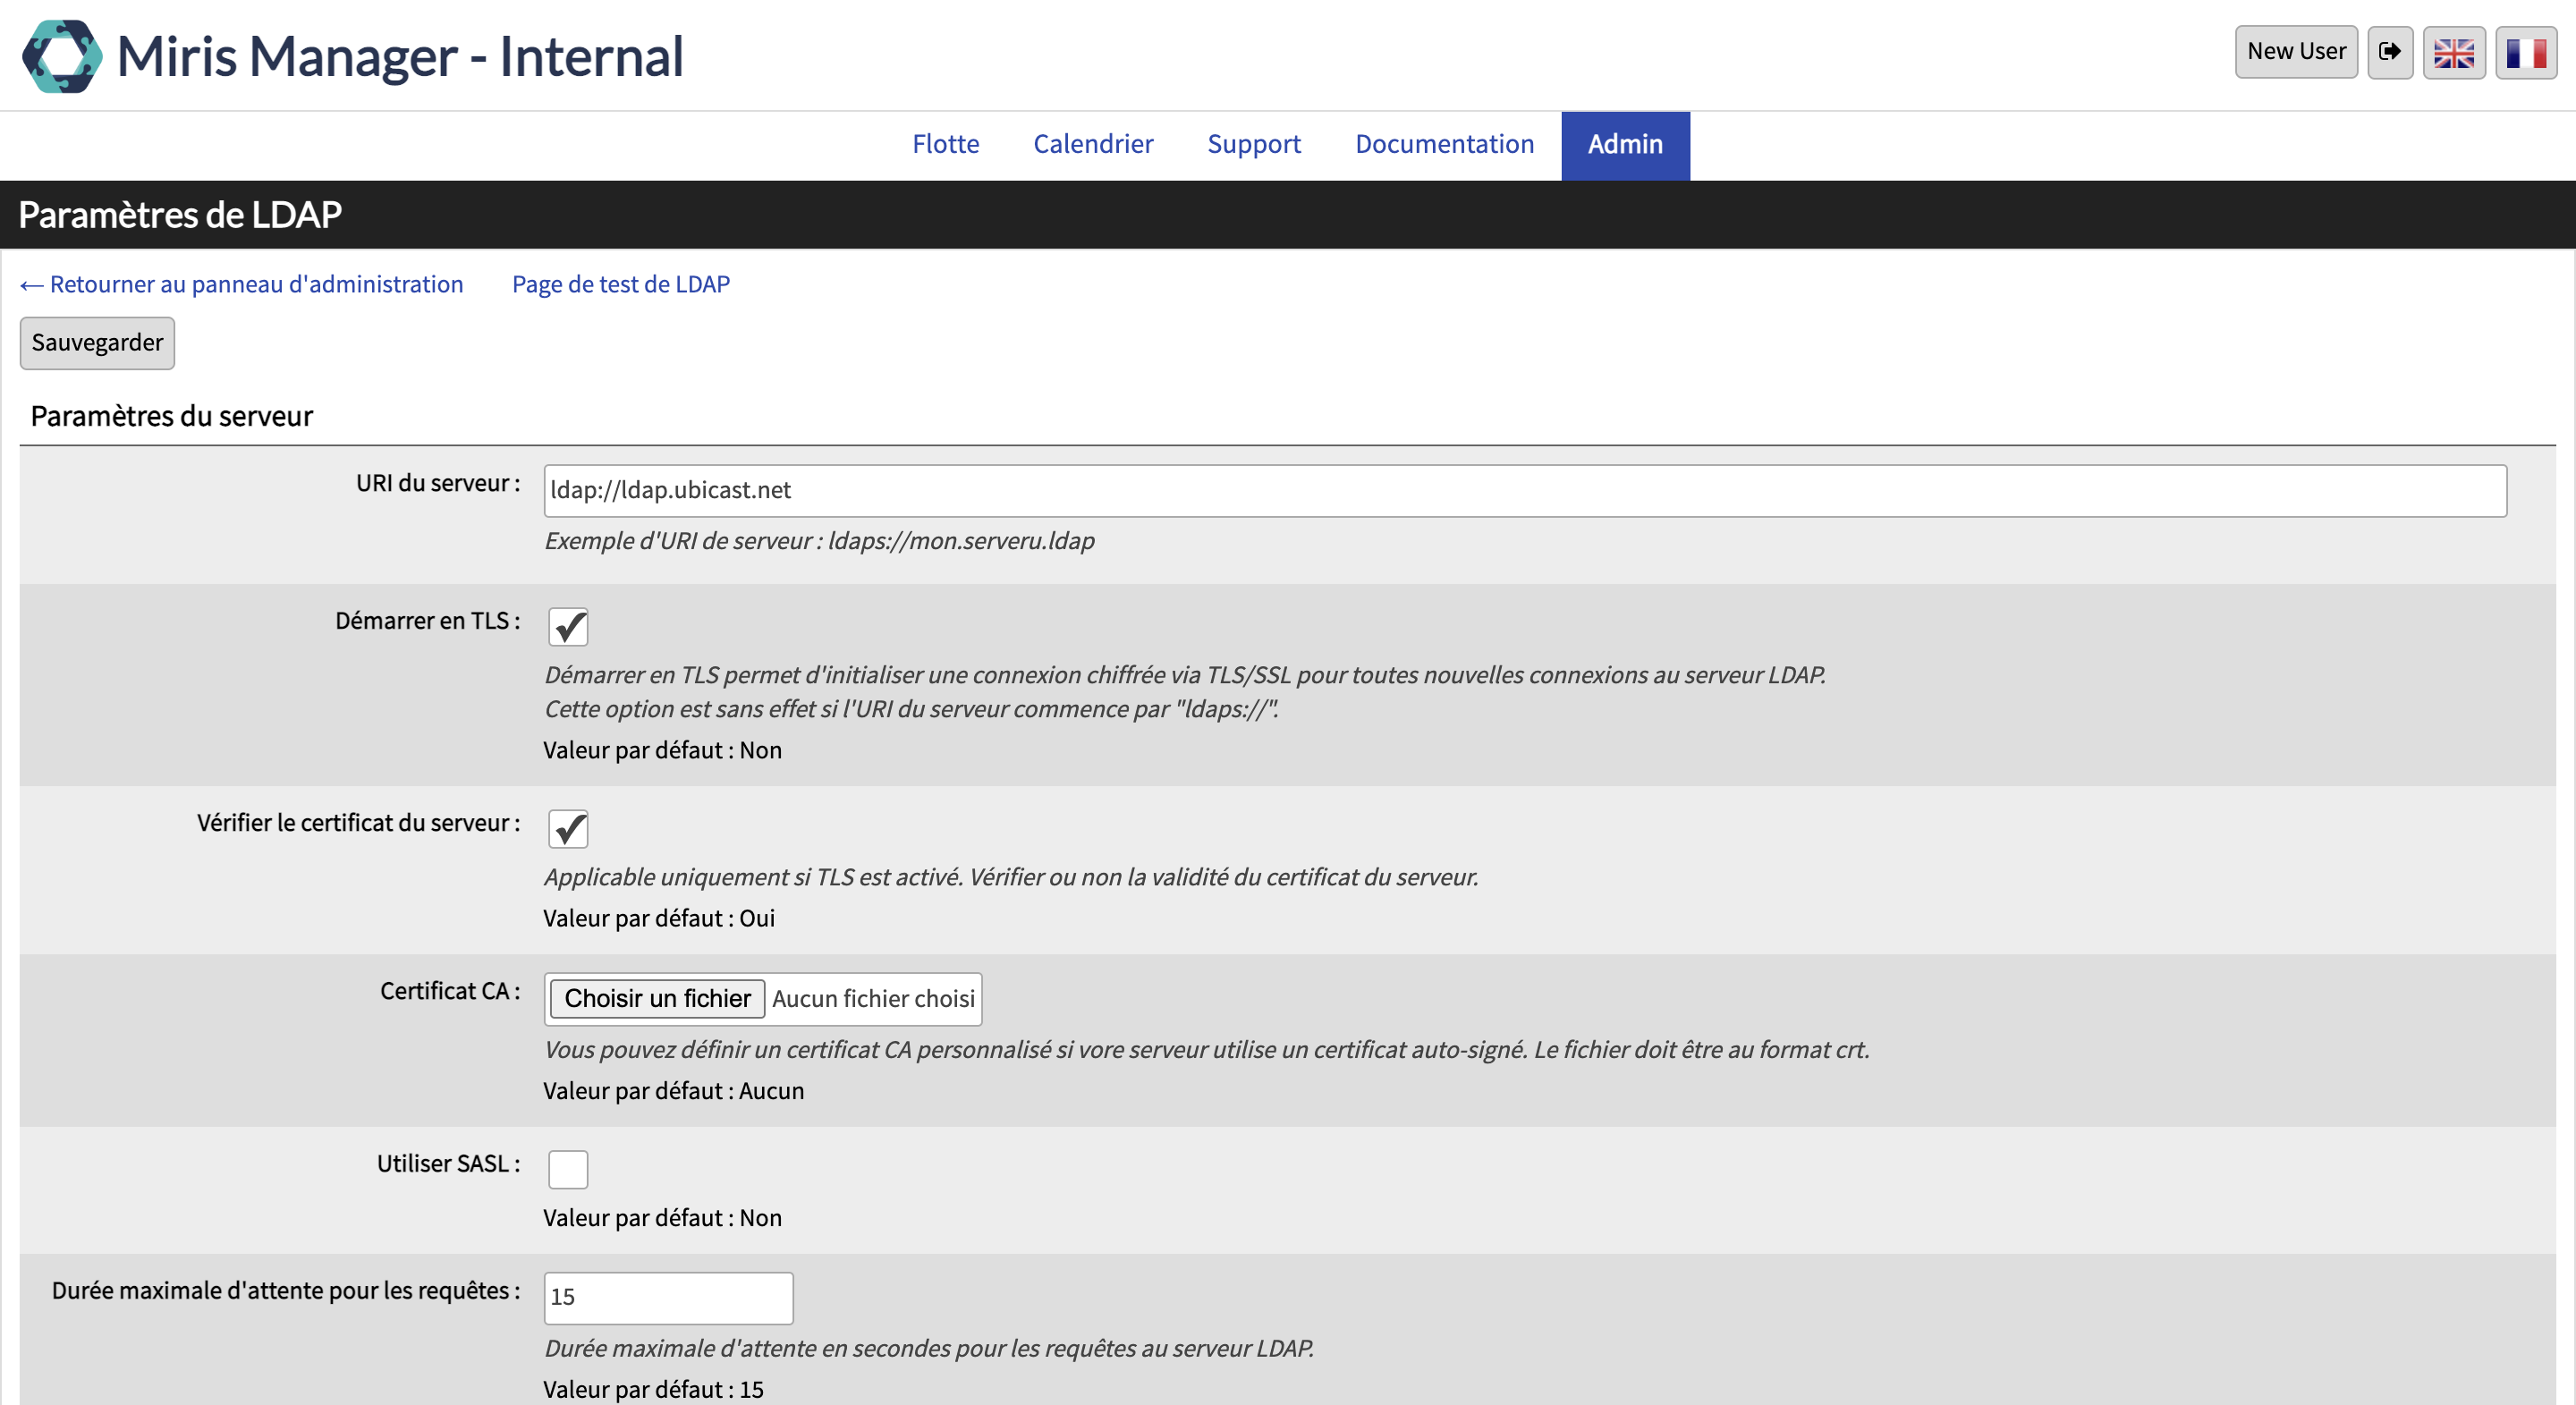This screenshot has height=1405, width=2576.
Task: Toggle Vérifier le certificat du serveur checkbox
Action: coord(568,829)
